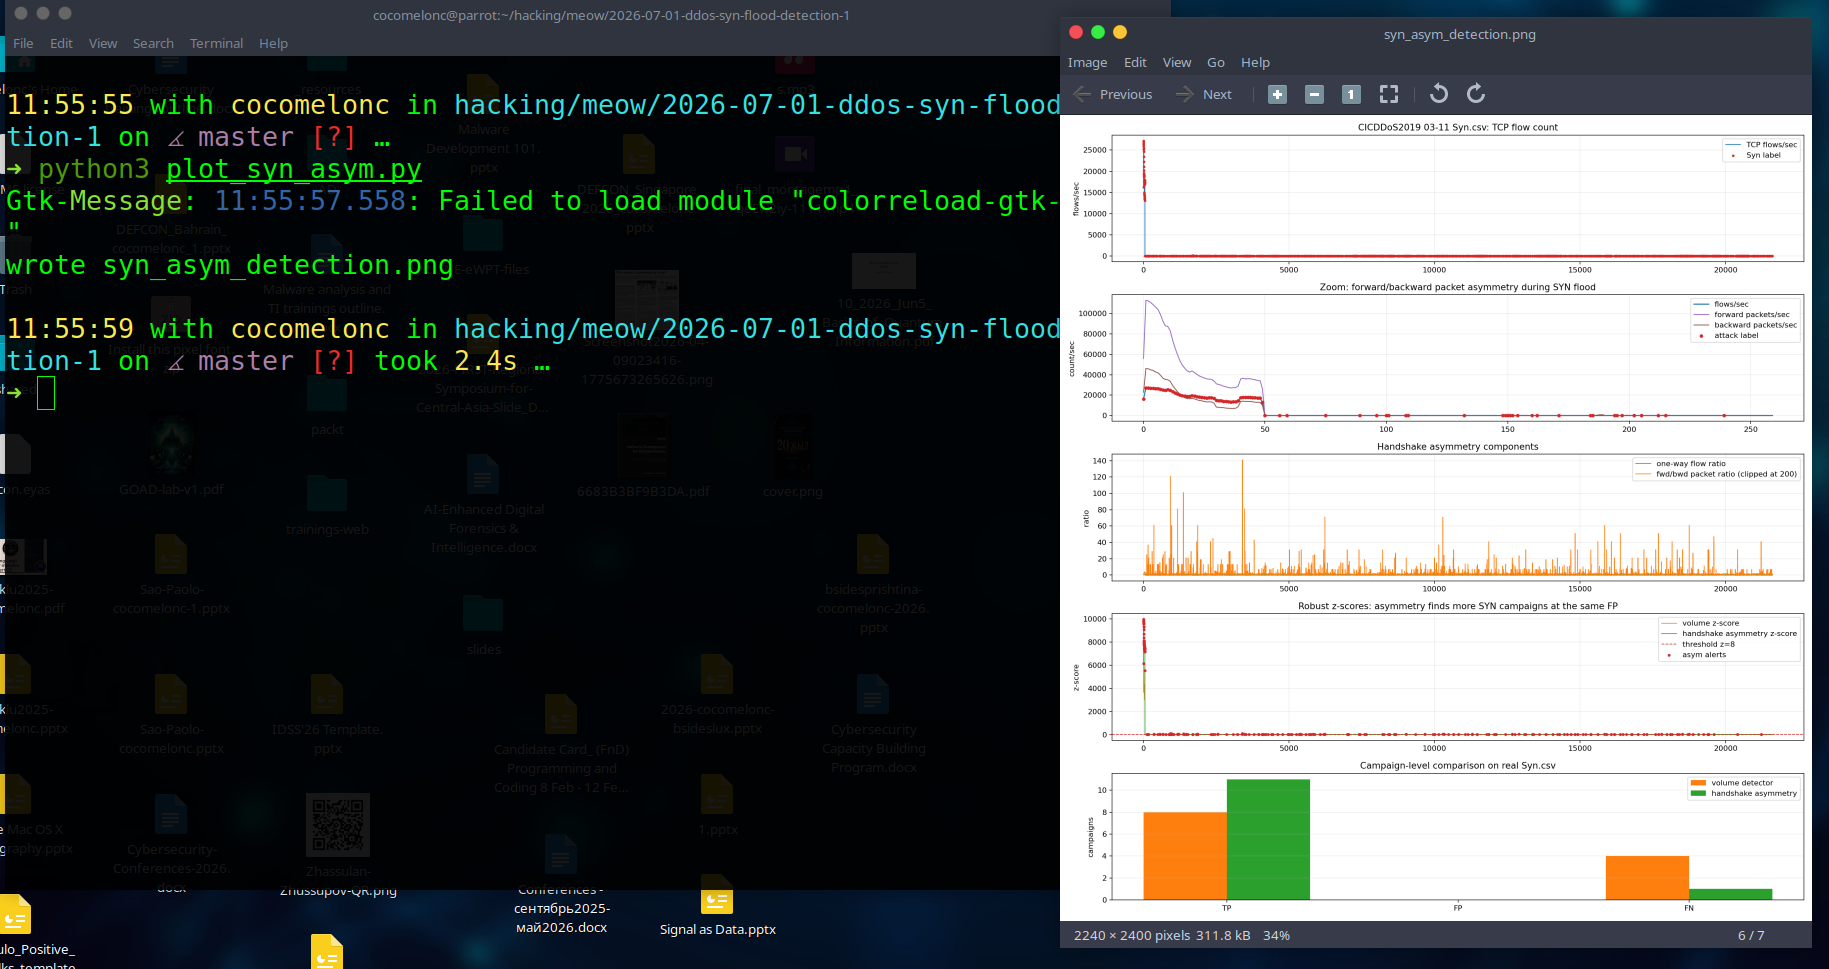
Task: Open the Go menu in viewer
Action: coord(1215,62)
